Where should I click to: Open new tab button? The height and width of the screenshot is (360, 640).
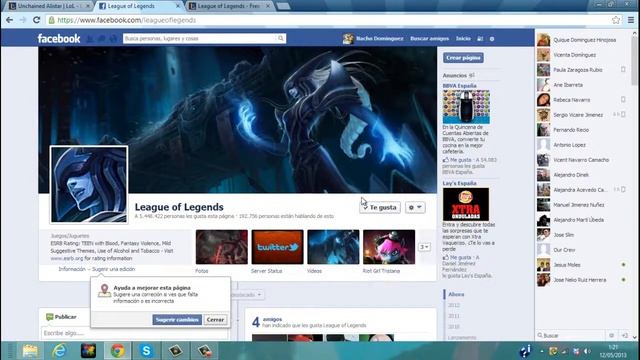(x=283, y=6)
